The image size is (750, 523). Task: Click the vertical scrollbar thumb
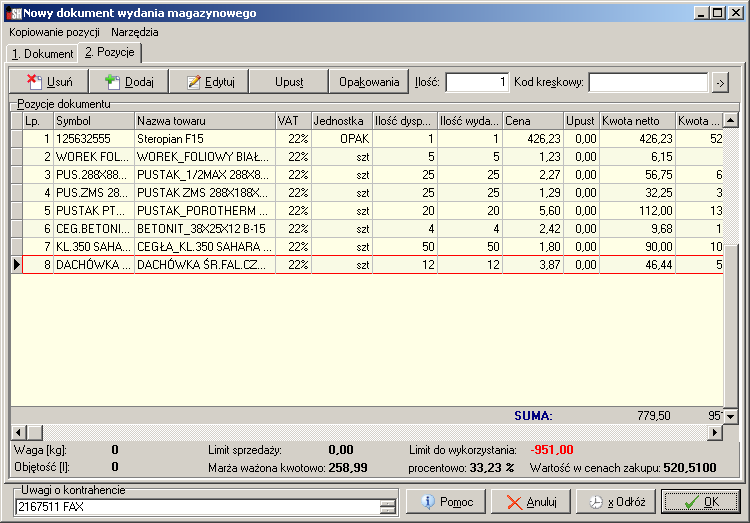click(731, 325)
